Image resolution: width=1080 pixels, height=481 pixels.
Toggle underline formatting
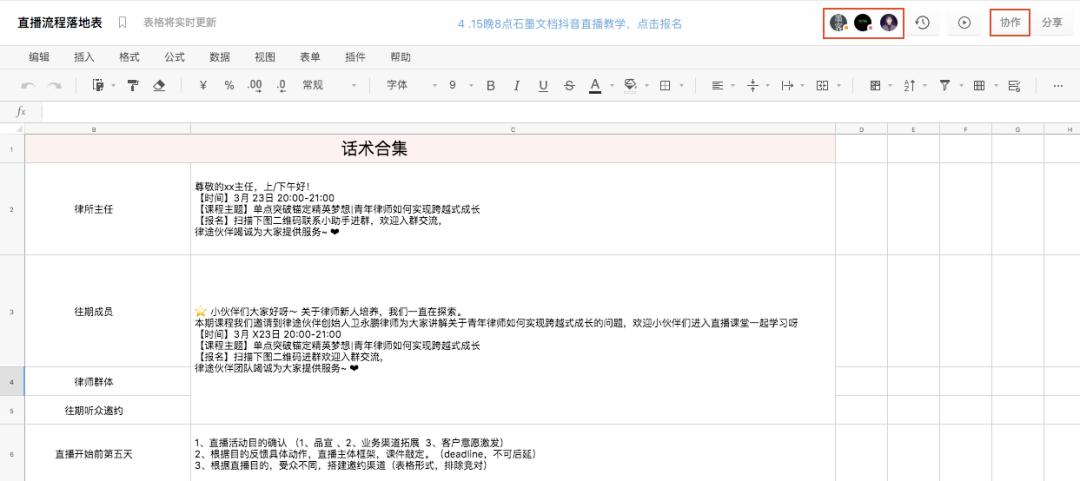[543, 85]
